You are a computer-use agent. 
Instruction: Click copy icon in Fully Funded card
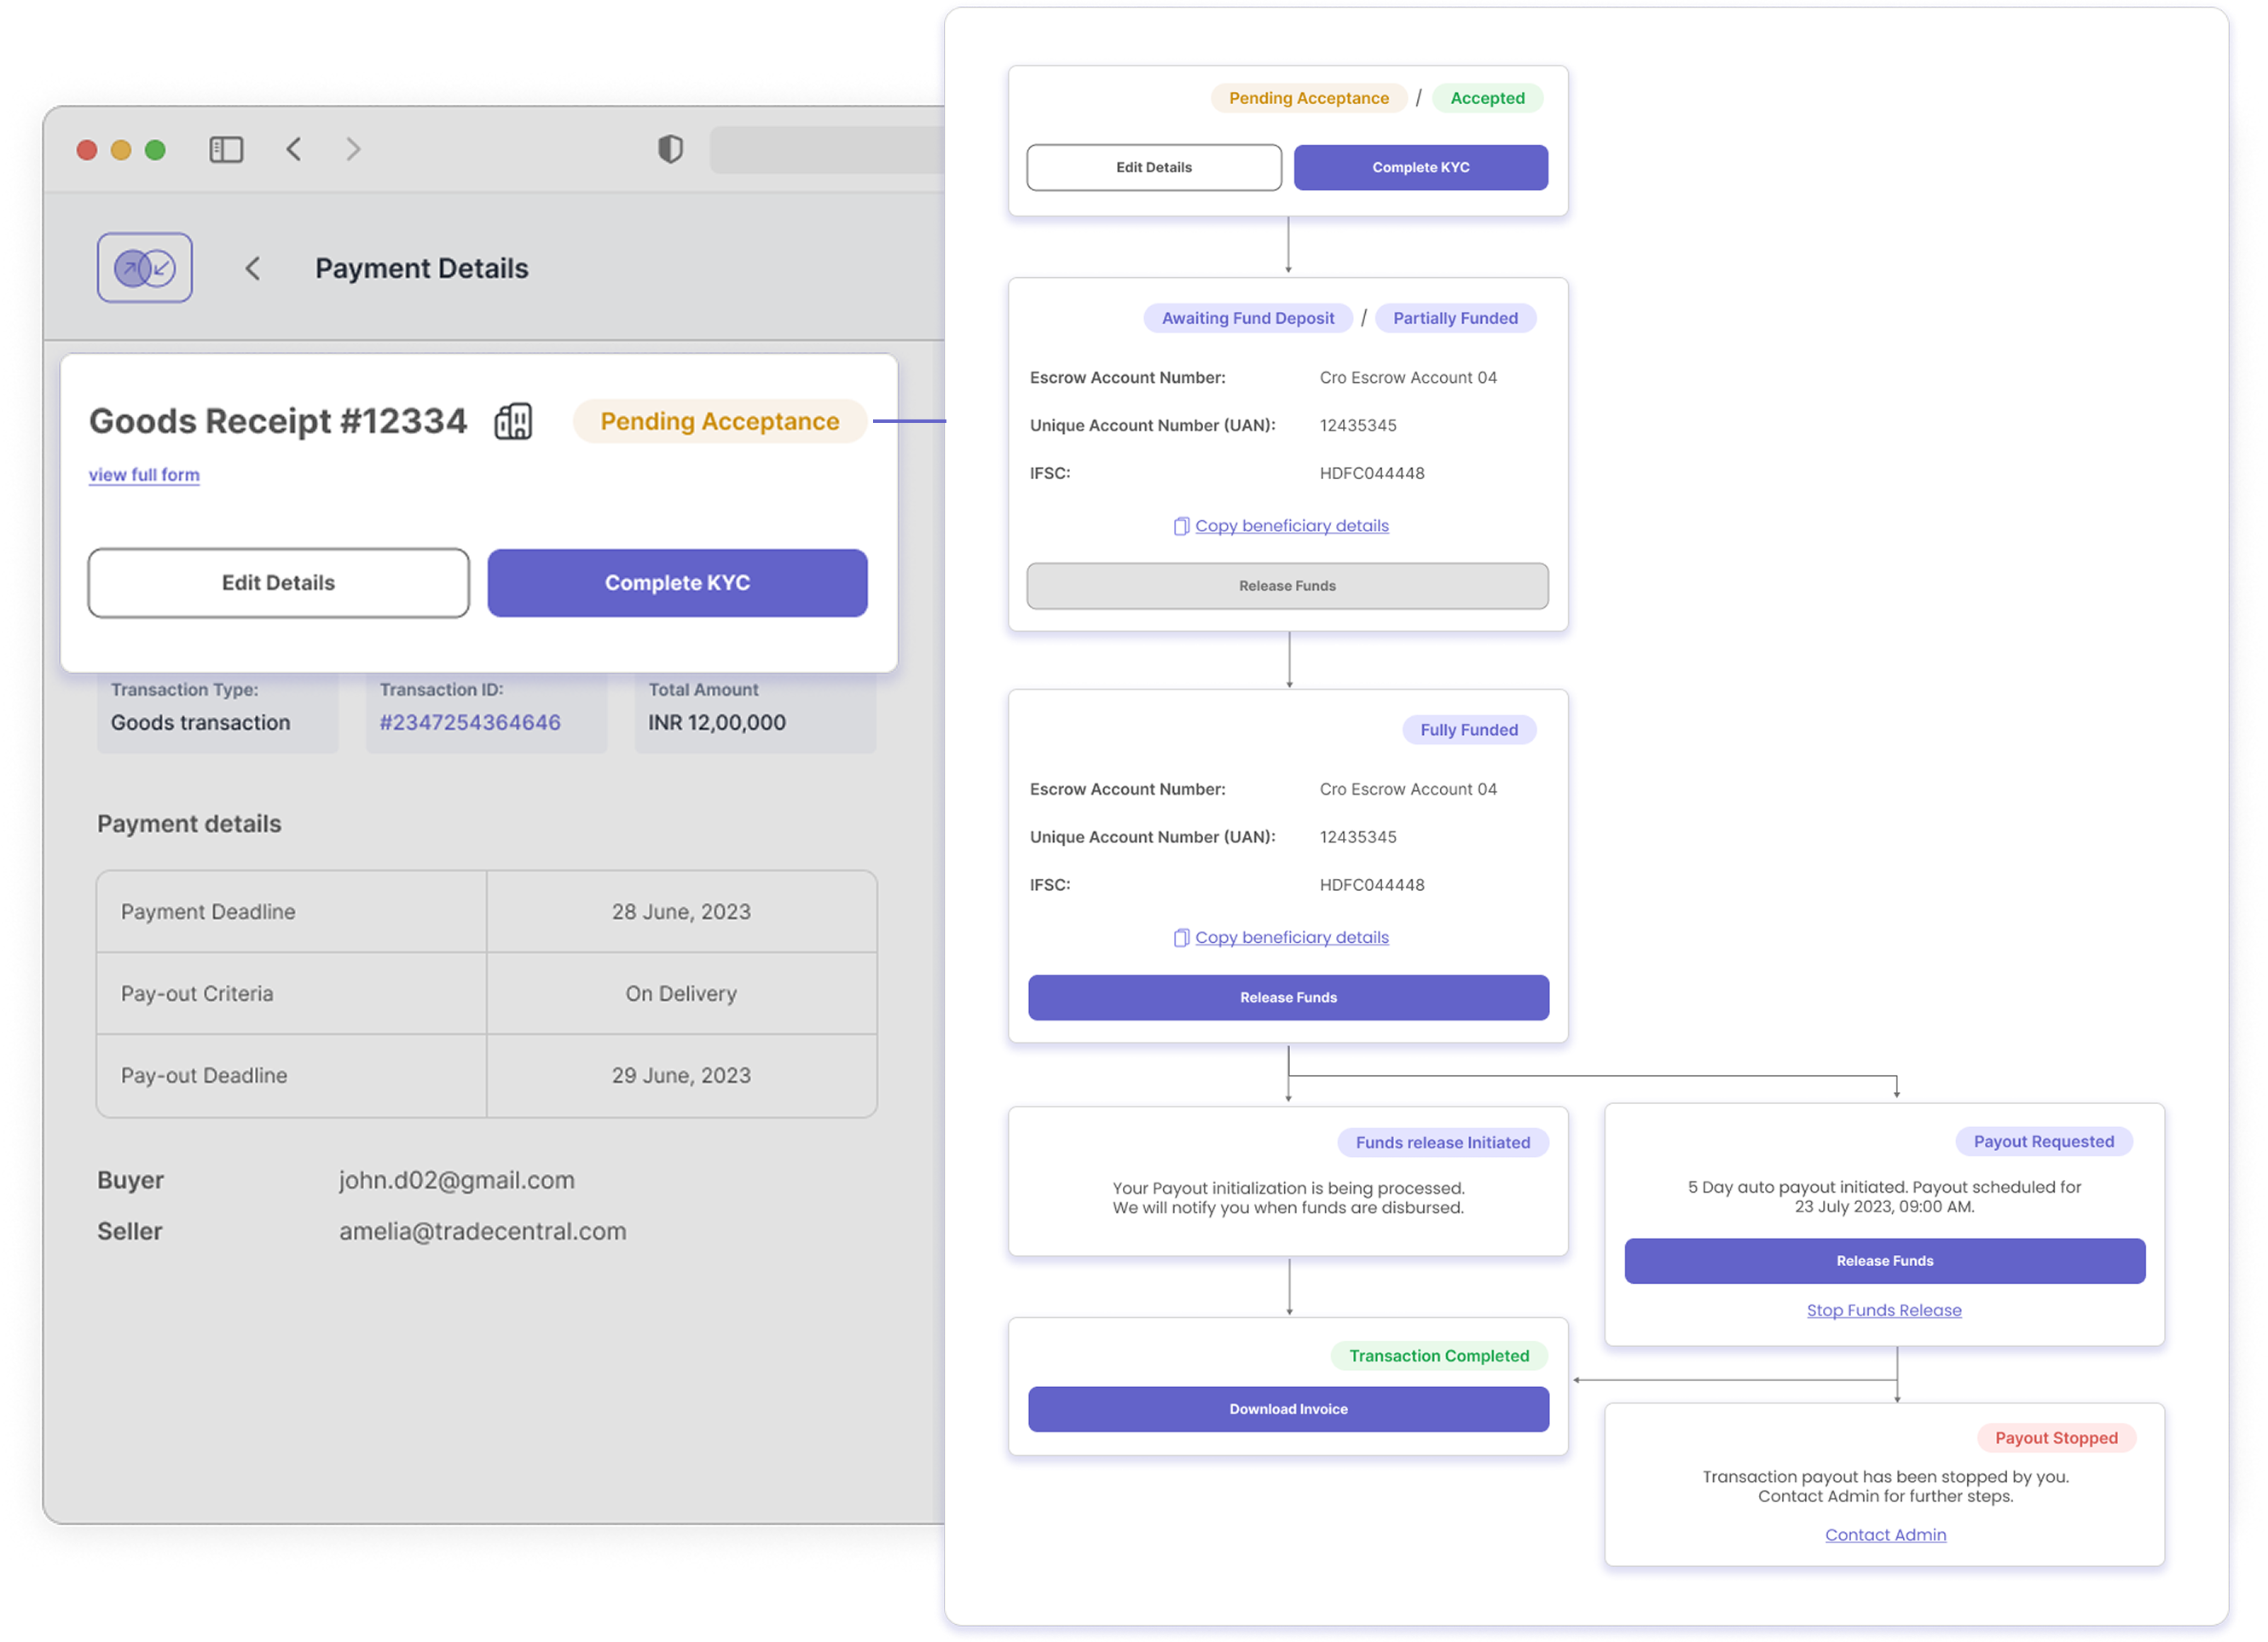[1181, 938]
